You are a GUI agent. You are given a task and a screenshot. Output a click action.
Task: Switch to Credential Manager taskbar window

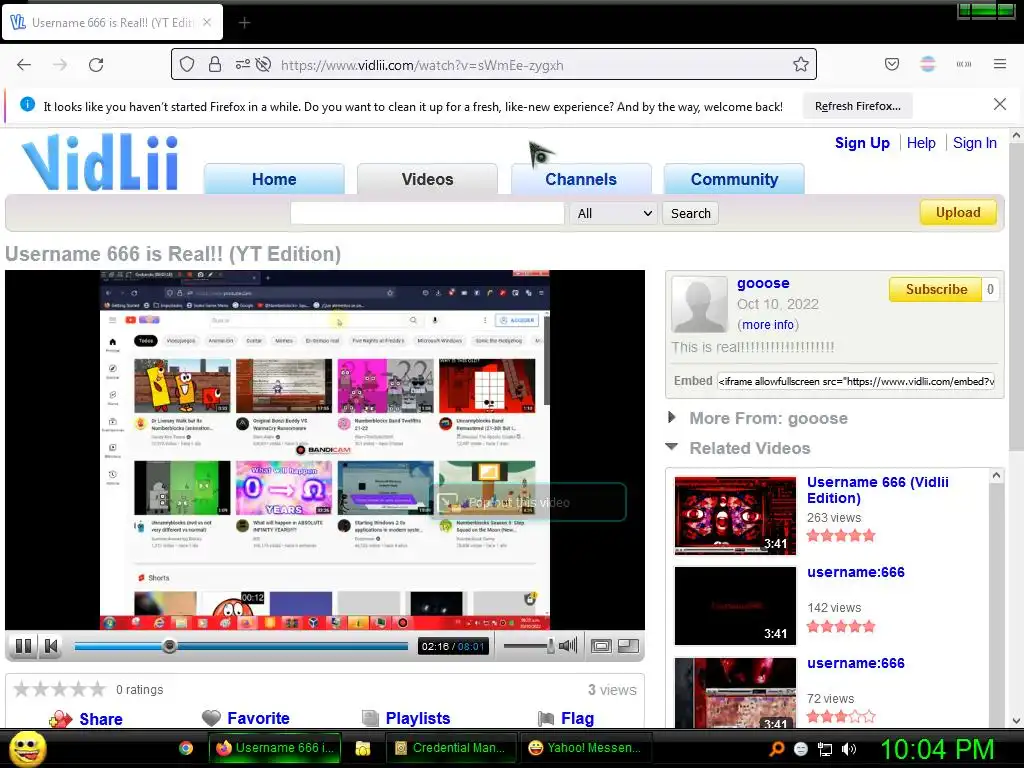click(x=451, y=748)
